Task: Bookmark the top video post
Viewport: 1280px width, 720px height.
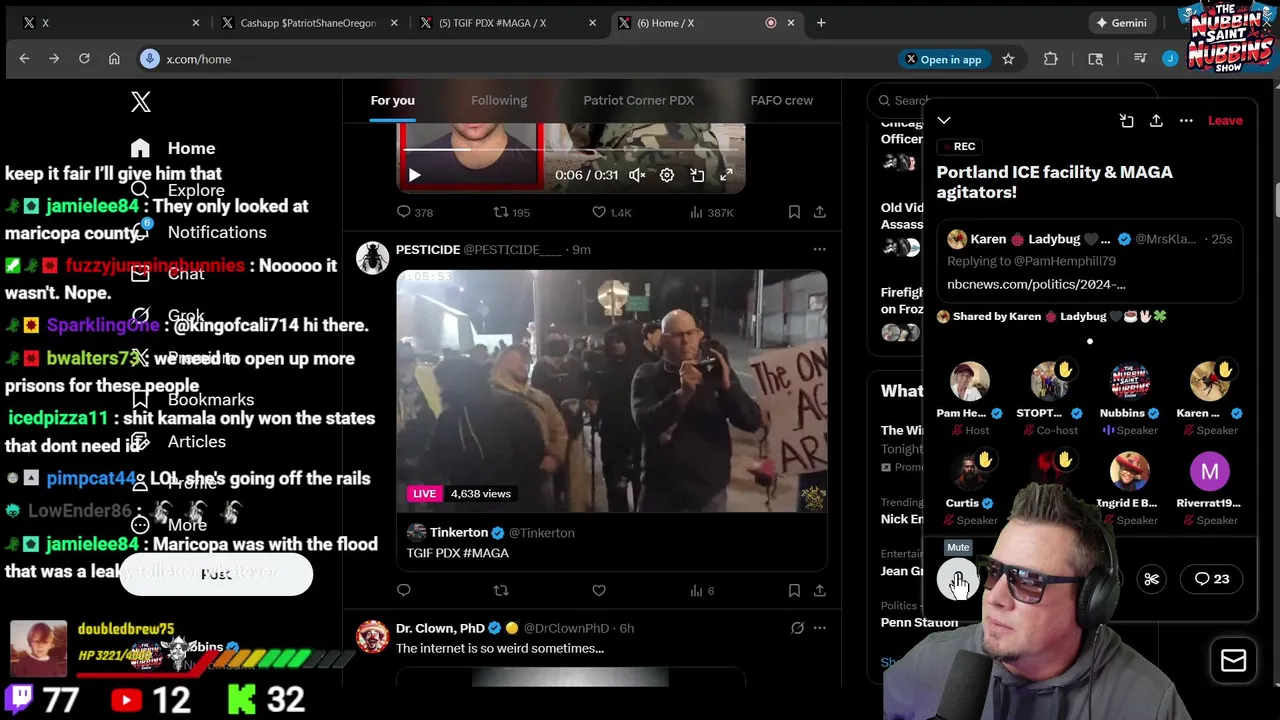Action: point(794,212)
